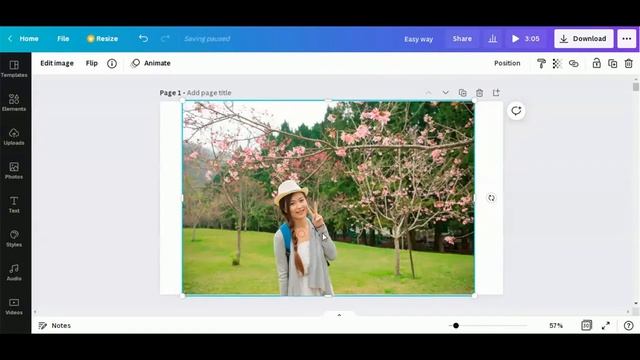Open the Flip options
Screen dimensions: 640x360
(x=92, y=63)
